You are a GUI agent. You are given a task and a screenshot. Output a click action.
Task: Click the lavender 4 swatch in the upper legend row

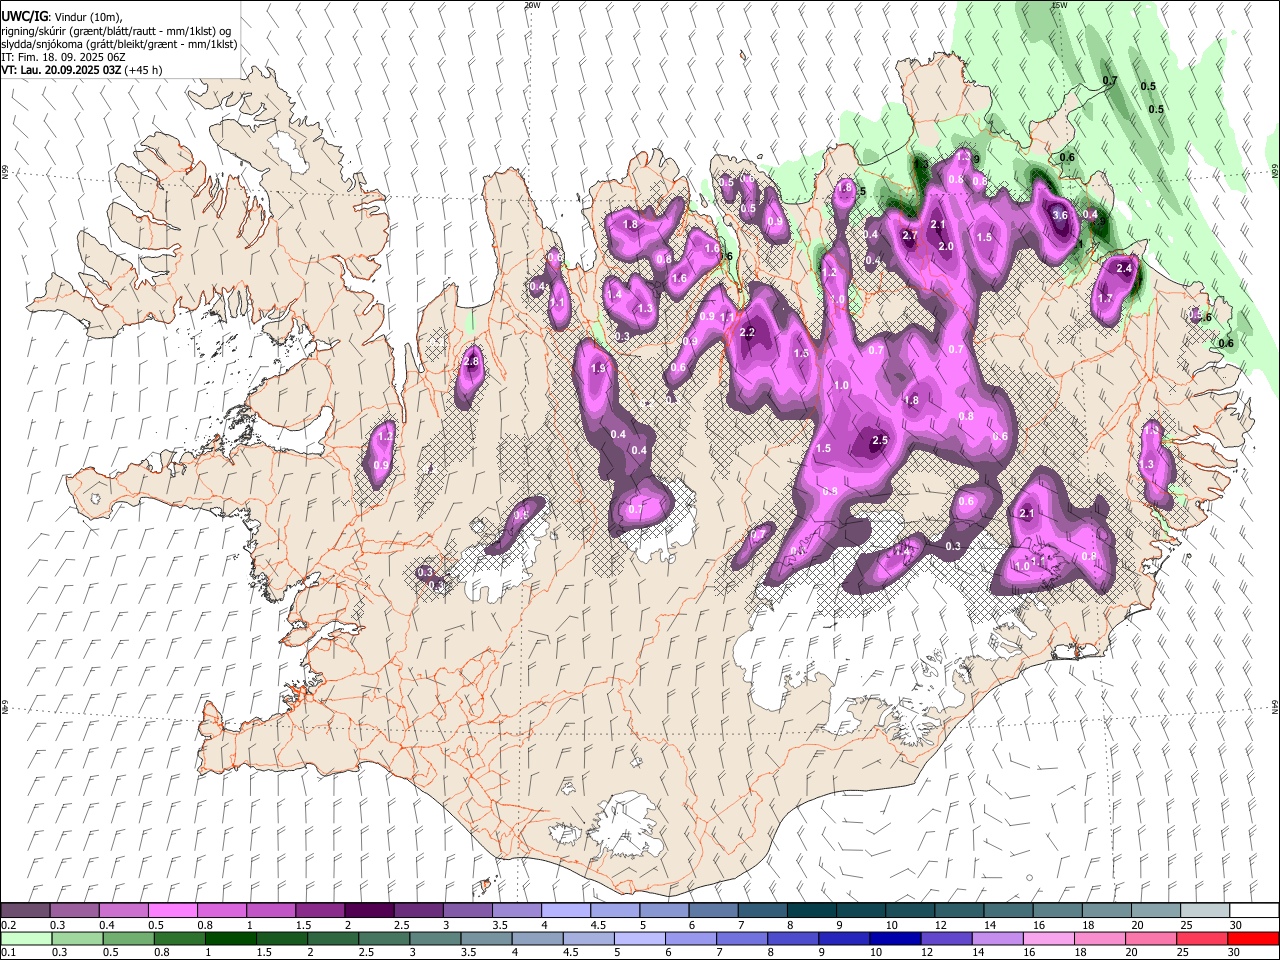coord(565,911)
